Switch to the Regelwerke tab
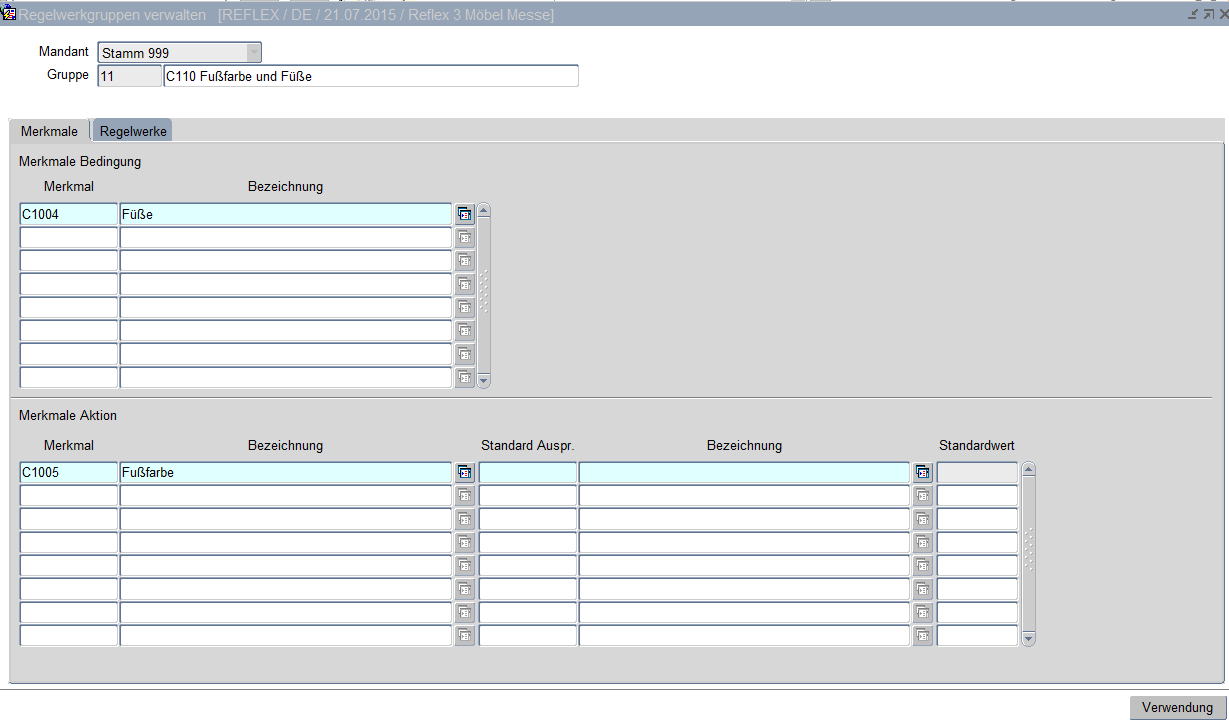This screenshot has height=722, width=1229. pyautogui.click(x=133, y=131)
